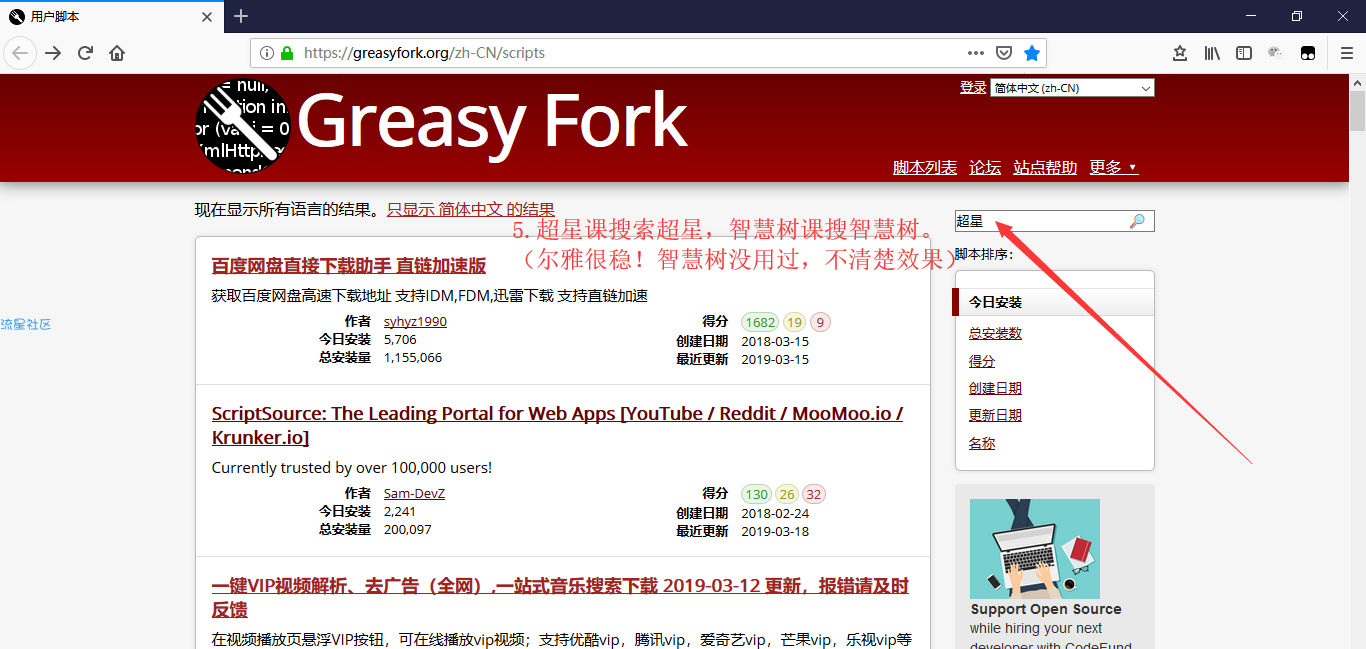Close the 用户脚本 tab
The width and height of the screenshot is (1366, 649).
pyautogui.click(x=207, y=16)
